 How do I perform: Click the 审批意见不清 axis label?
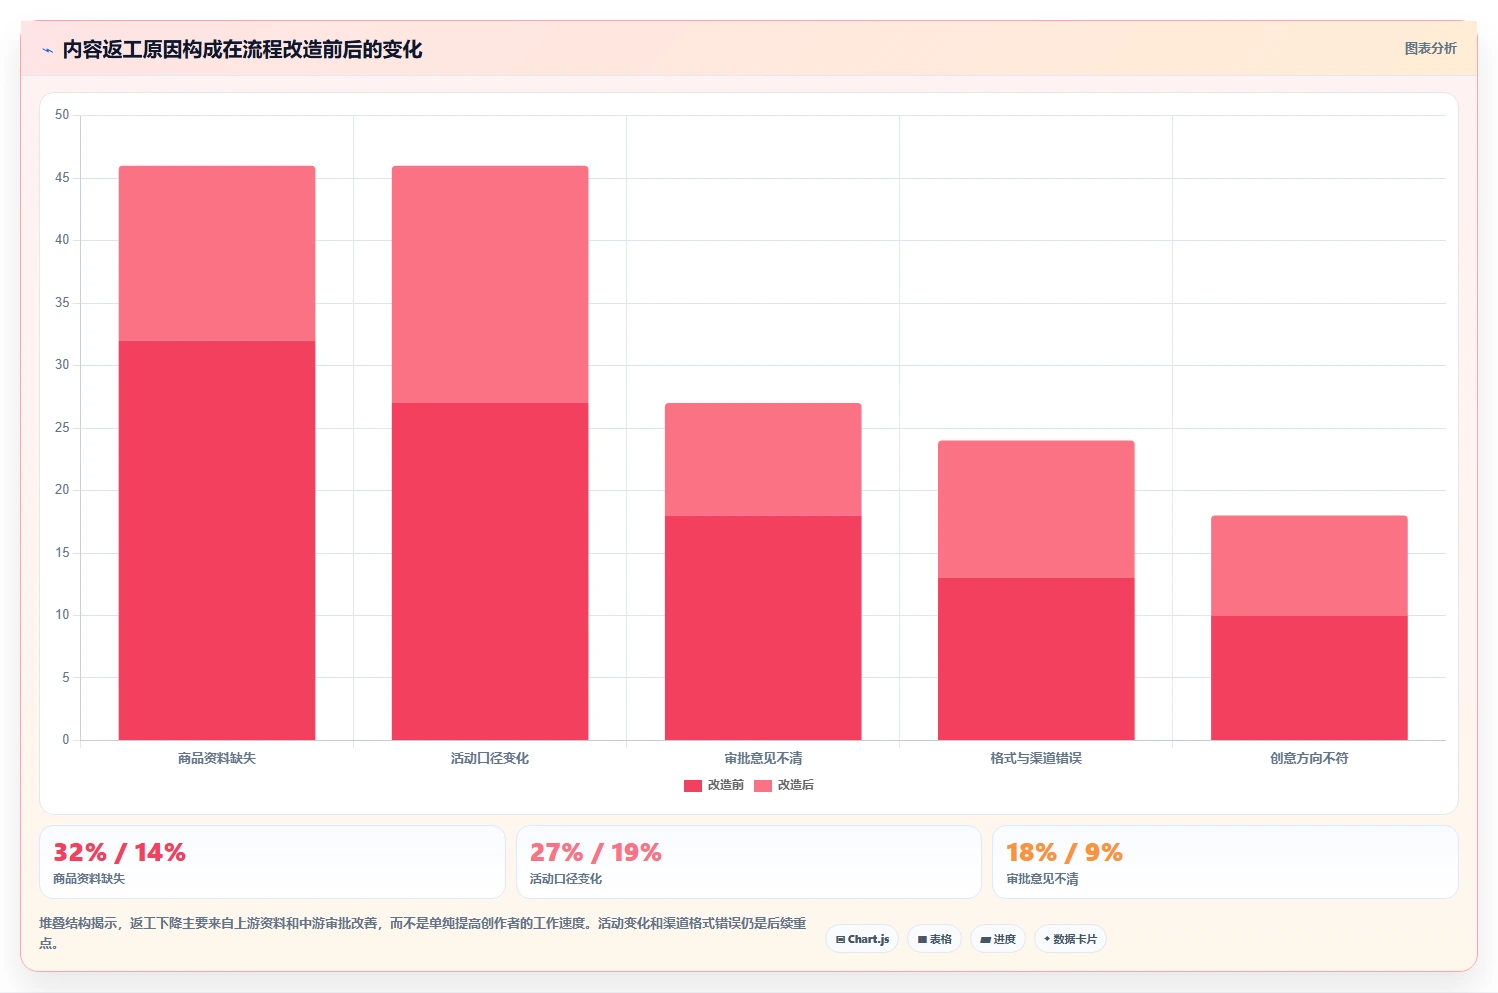point(763,758)
